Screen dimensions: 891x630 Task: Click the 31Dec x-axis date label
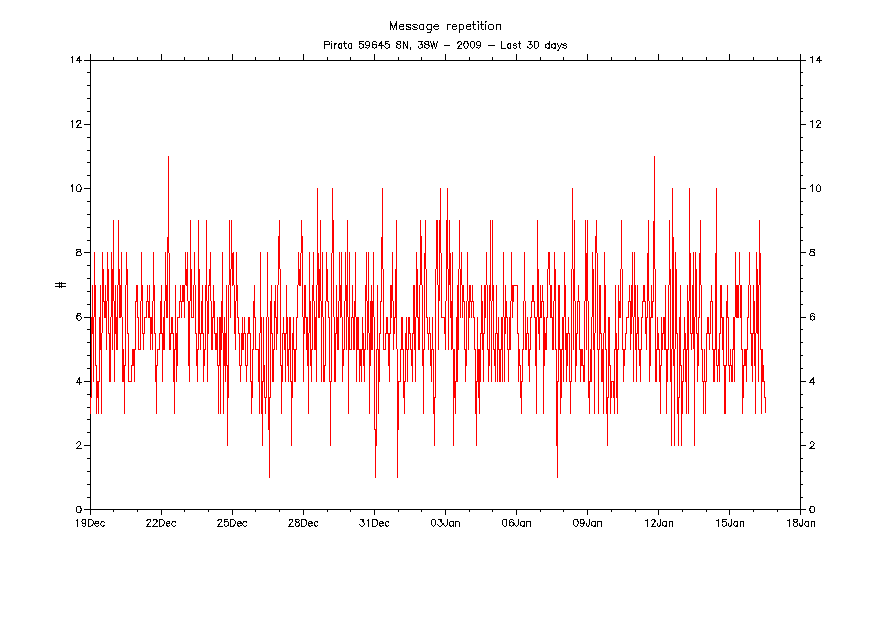pyautogui.click(x=374, y=522)
